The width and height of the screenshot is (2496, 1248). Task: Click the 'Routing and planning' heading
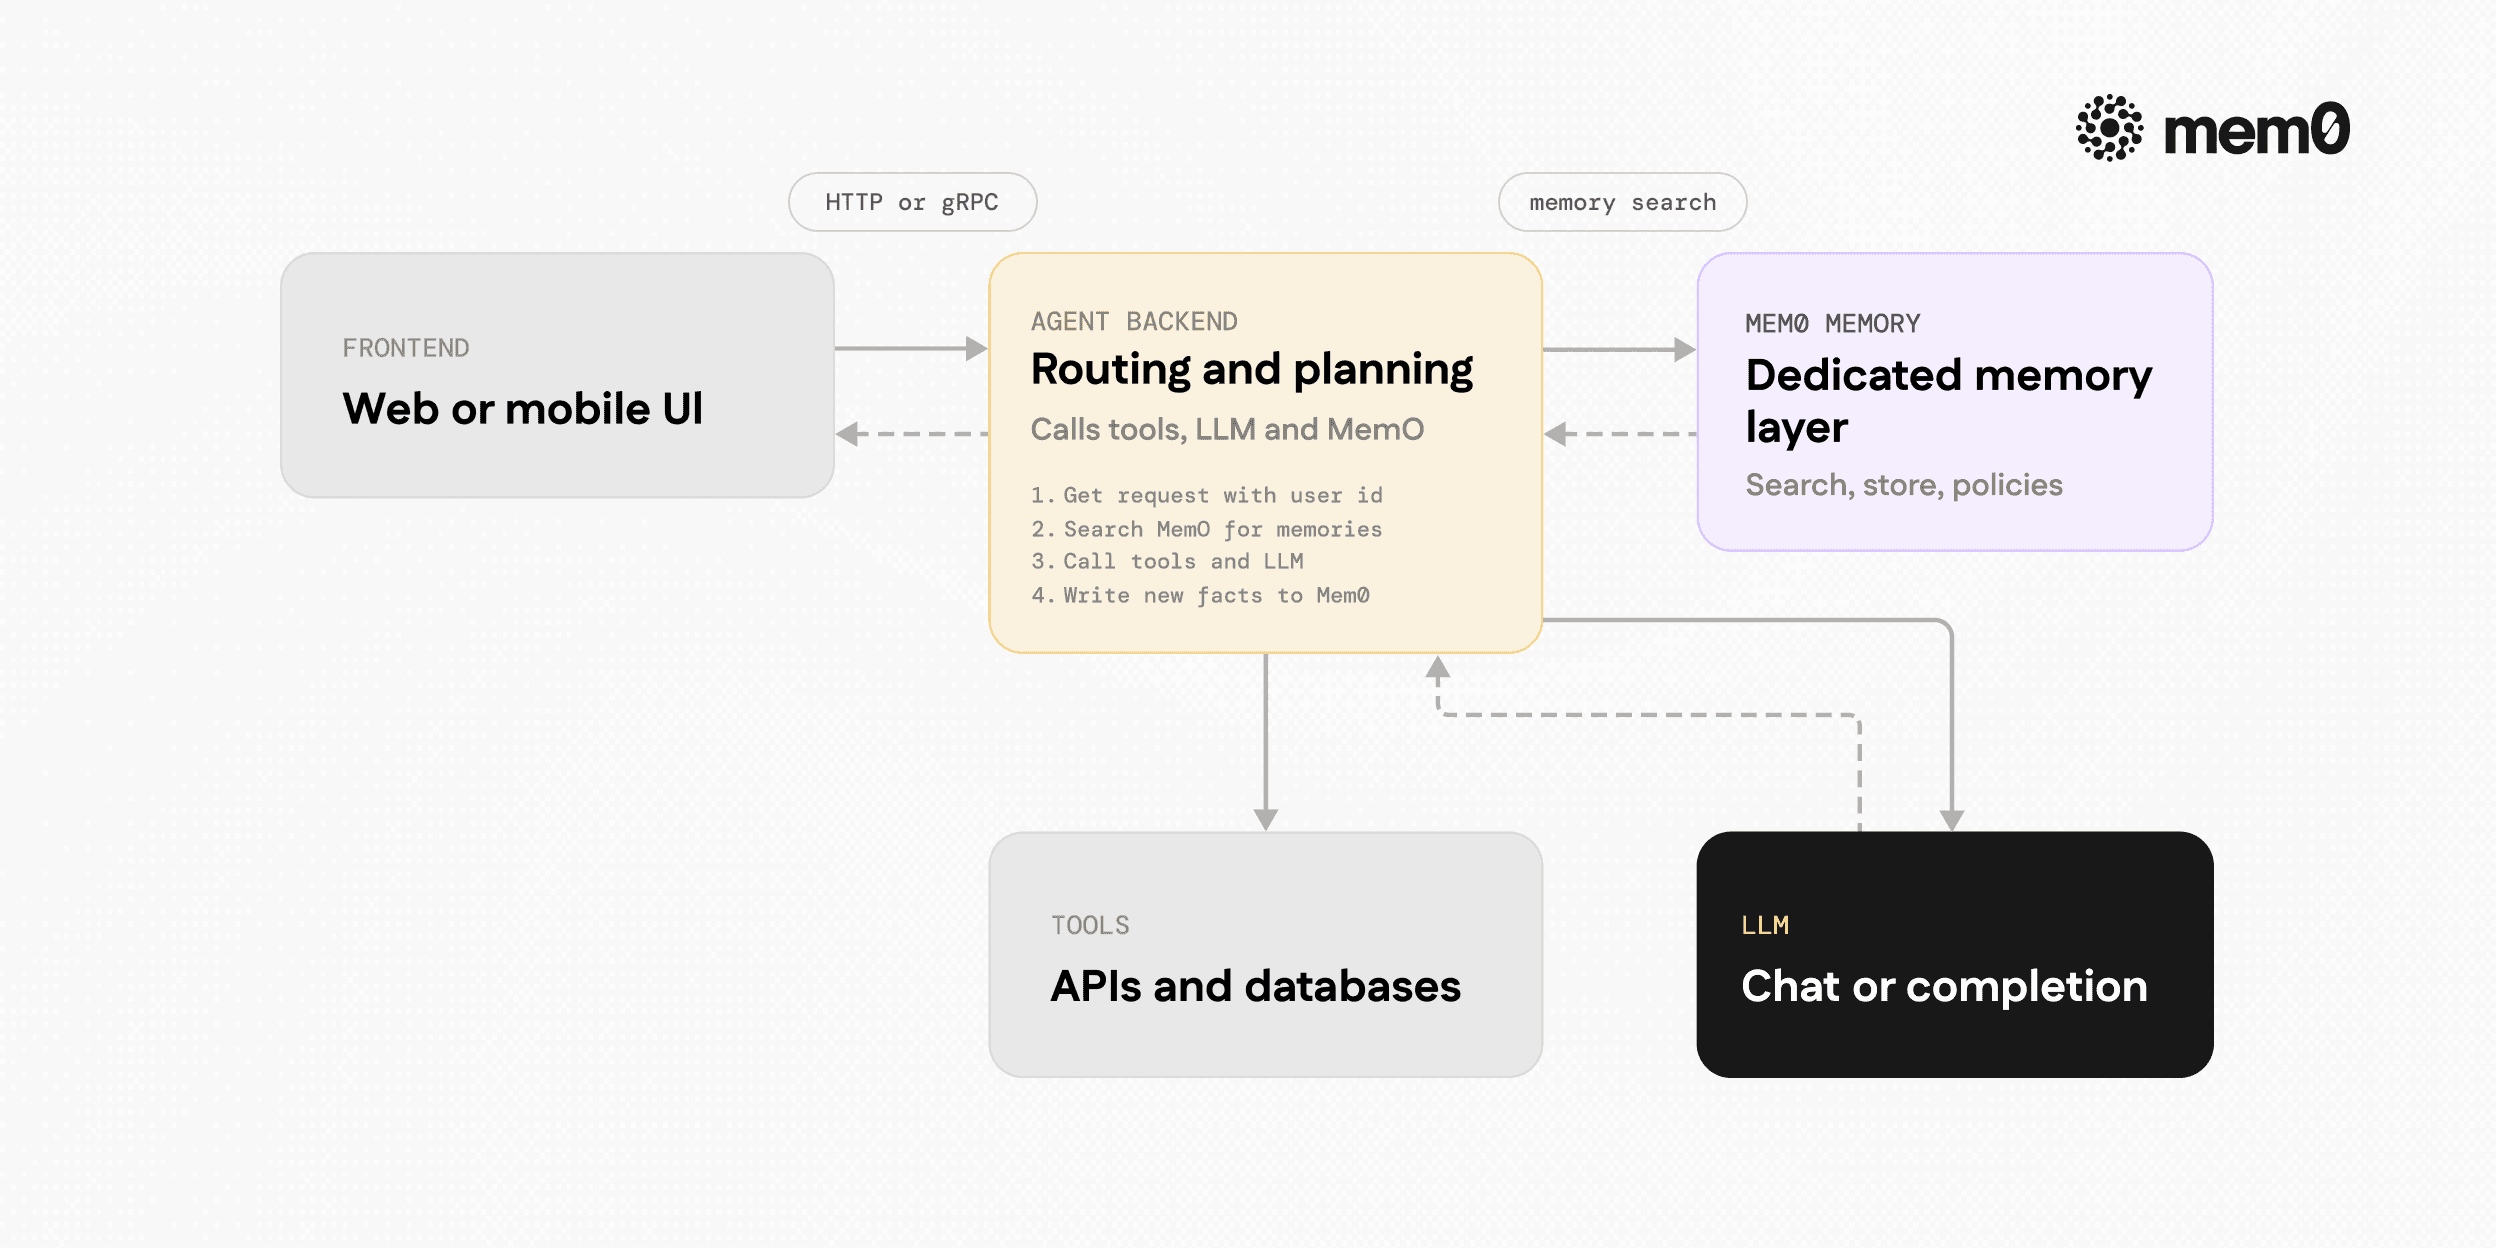1251,371
